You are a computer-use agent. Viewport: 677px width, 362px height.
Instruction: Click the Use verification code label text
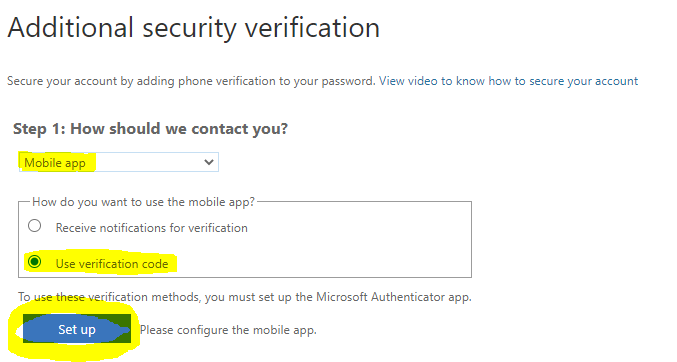[x=112, y=264]
